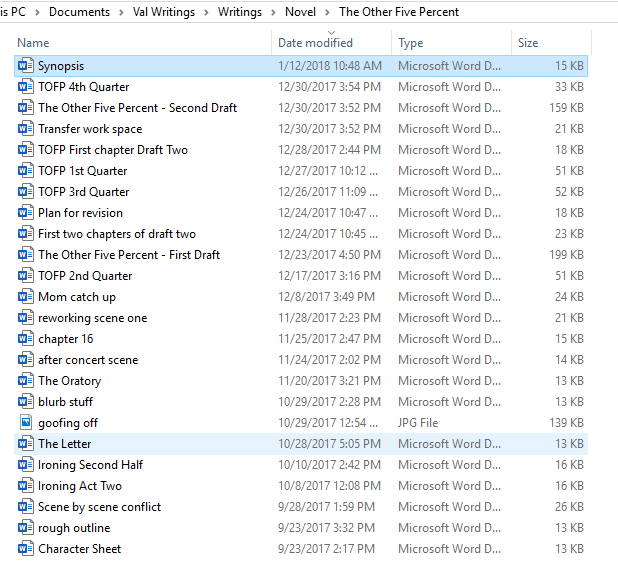Select the rough outline document
This screenshot has height=564, width=618.
pos(74,528)
